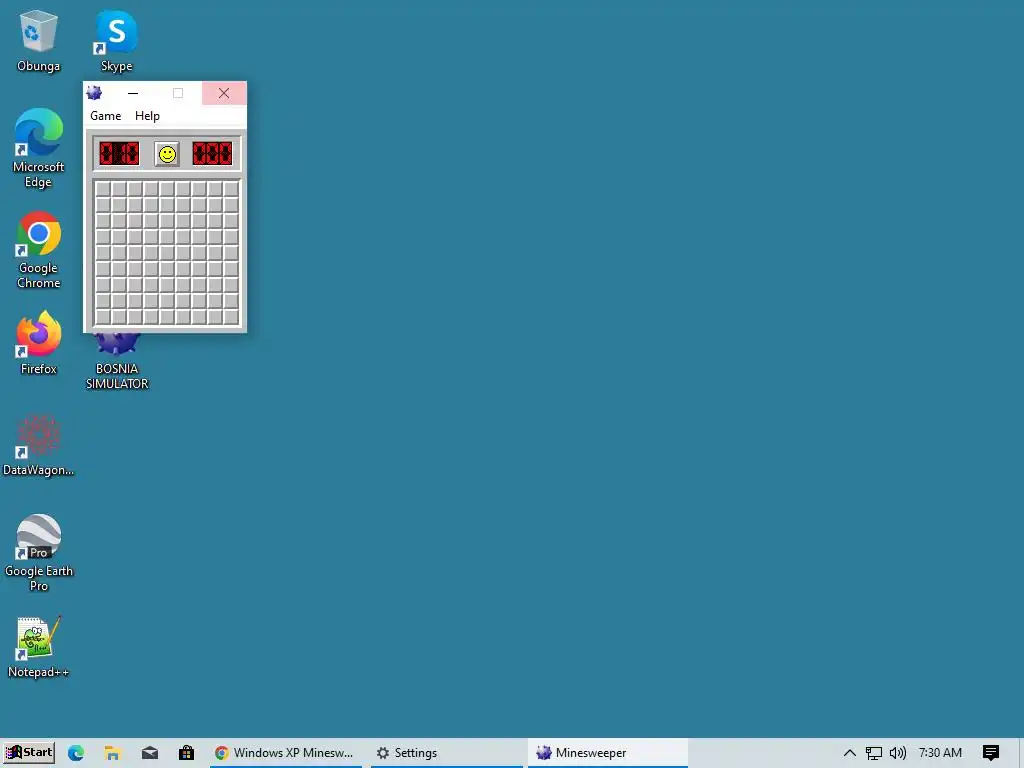
Task: Open the Game menu in Minesweeper
Action: (106, 116)
